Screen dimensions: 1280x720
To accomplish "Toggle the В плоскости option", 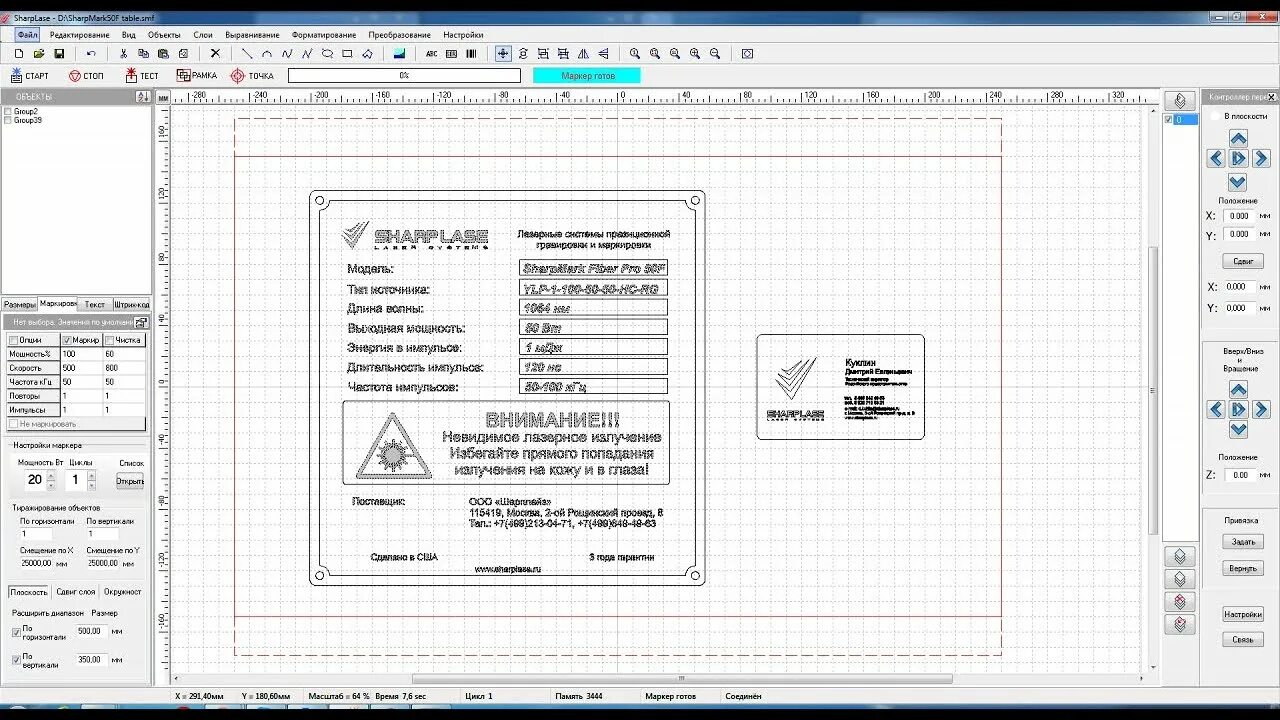I will (x=1215, y=116).
